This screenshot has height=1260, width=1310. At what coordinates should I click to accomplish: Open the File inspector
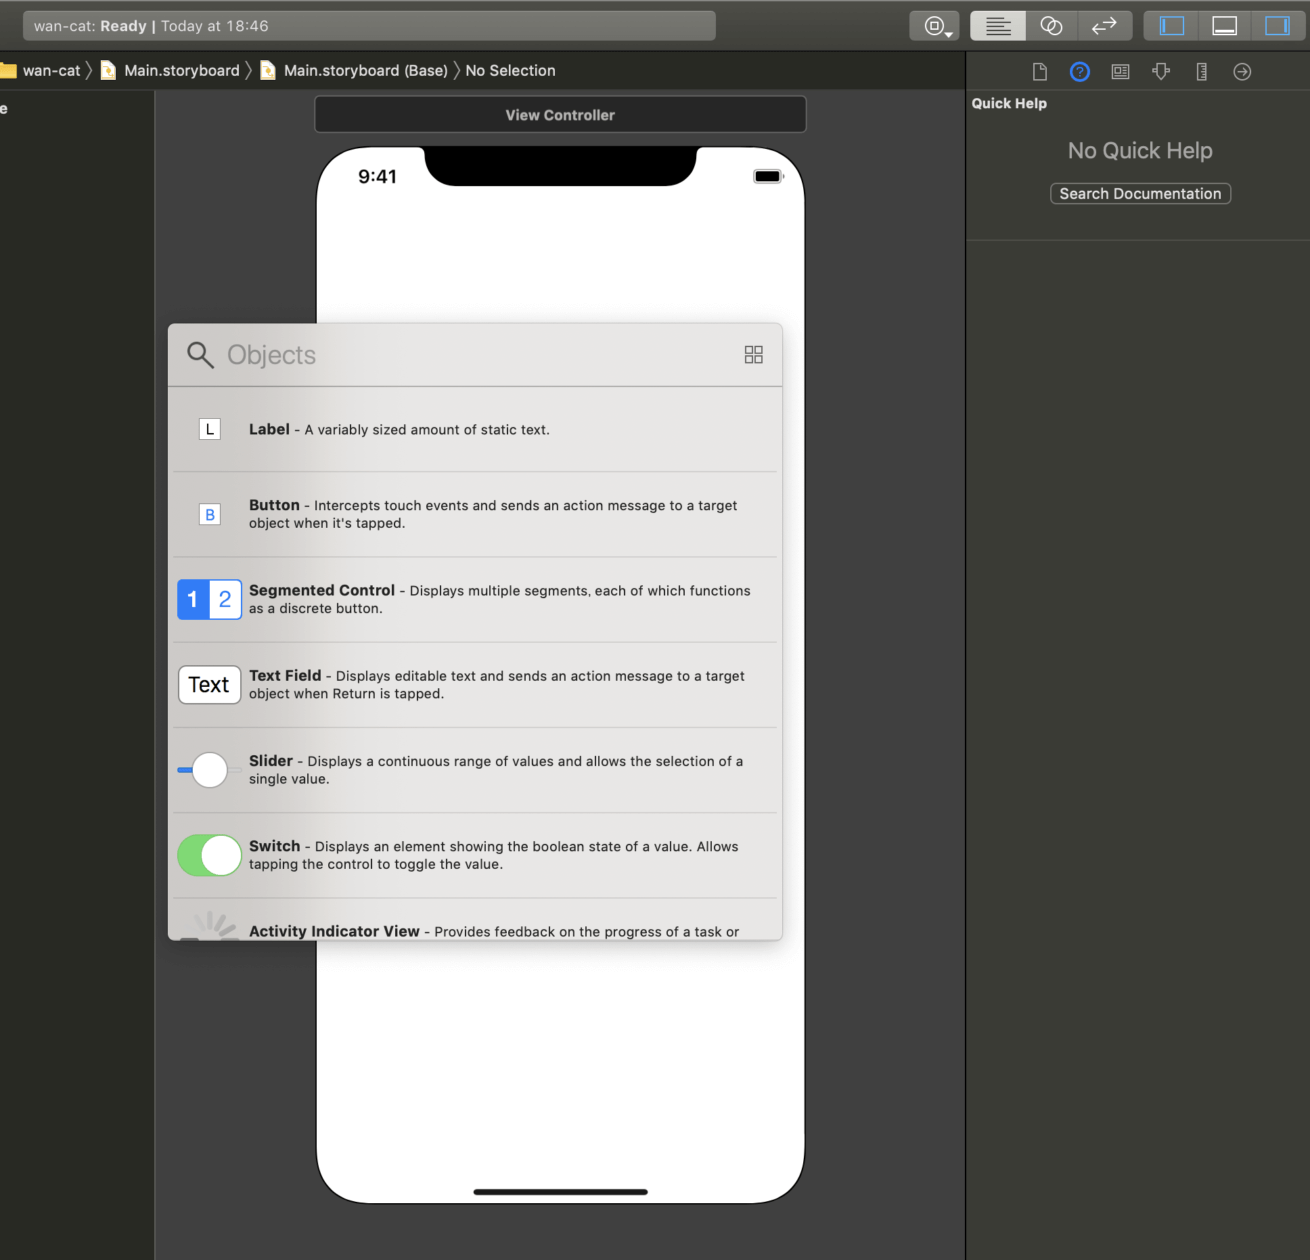pyautogui.click(x=1039, y=71)
